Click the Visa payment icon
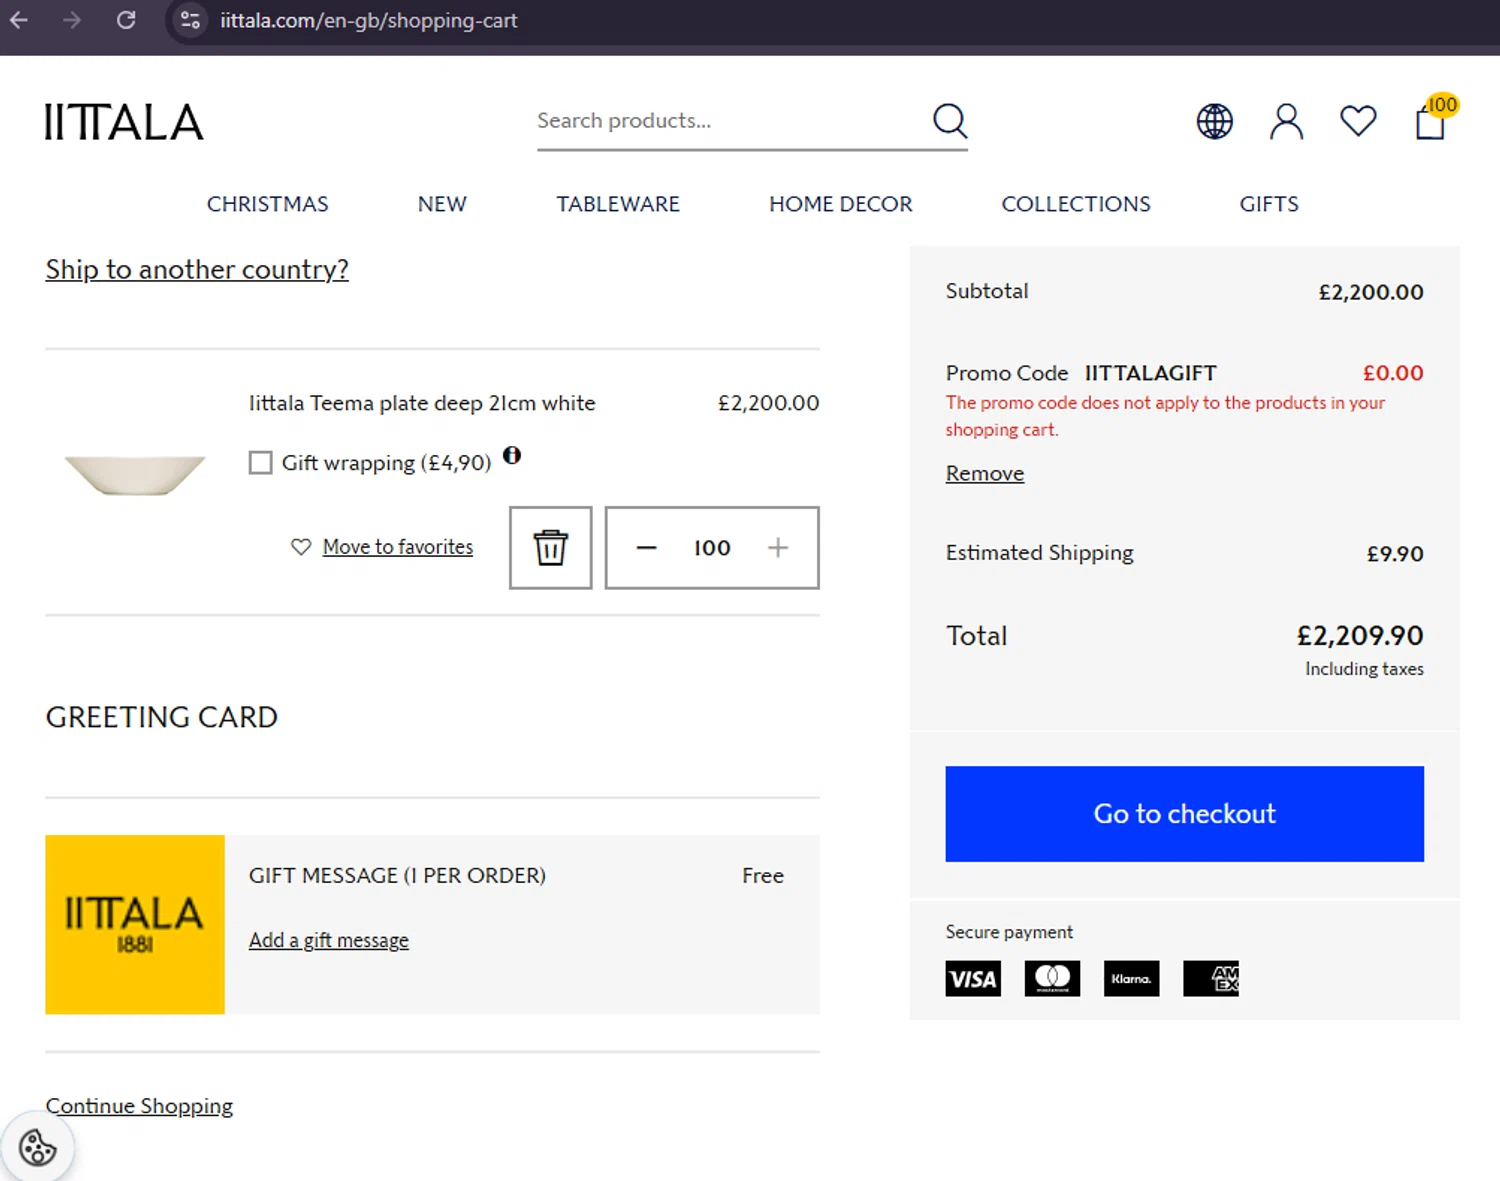The image size is (1500, 1181). 973,978
